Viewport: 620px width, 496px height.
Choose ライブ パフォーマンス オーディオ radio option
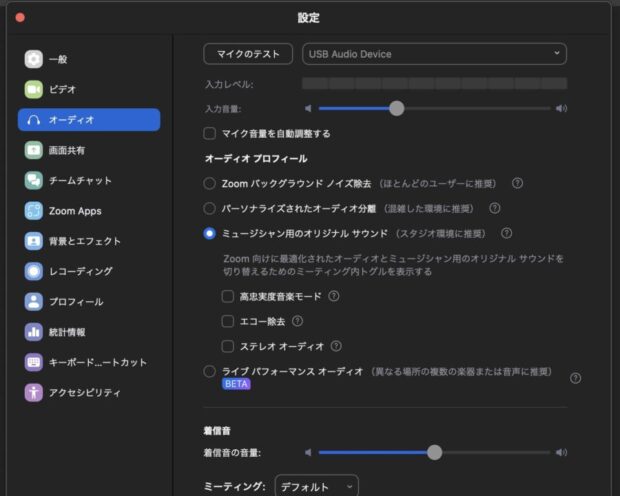coord(210,371)
